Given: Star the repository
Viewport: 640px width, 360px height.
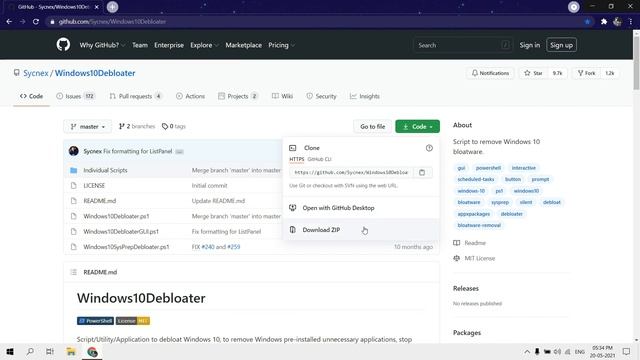Looking at the screenshot, I should 533,73.
